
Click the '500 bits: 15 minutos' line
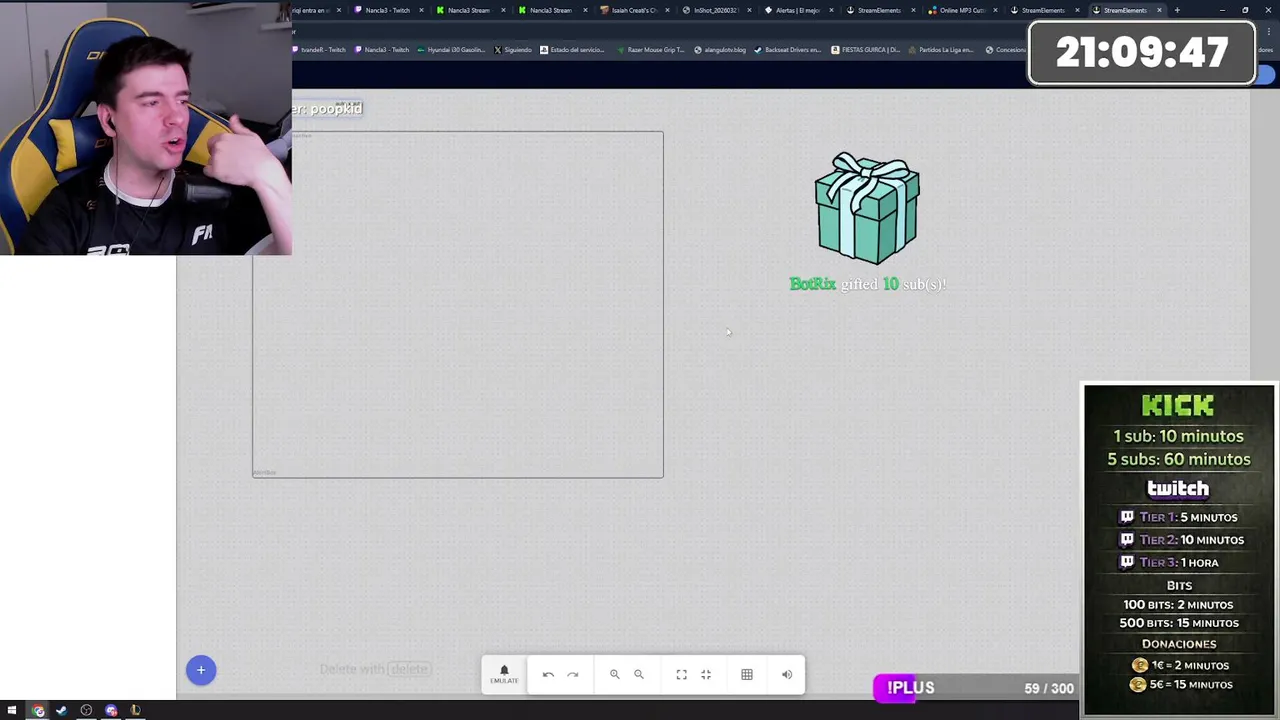[1180, 623]
